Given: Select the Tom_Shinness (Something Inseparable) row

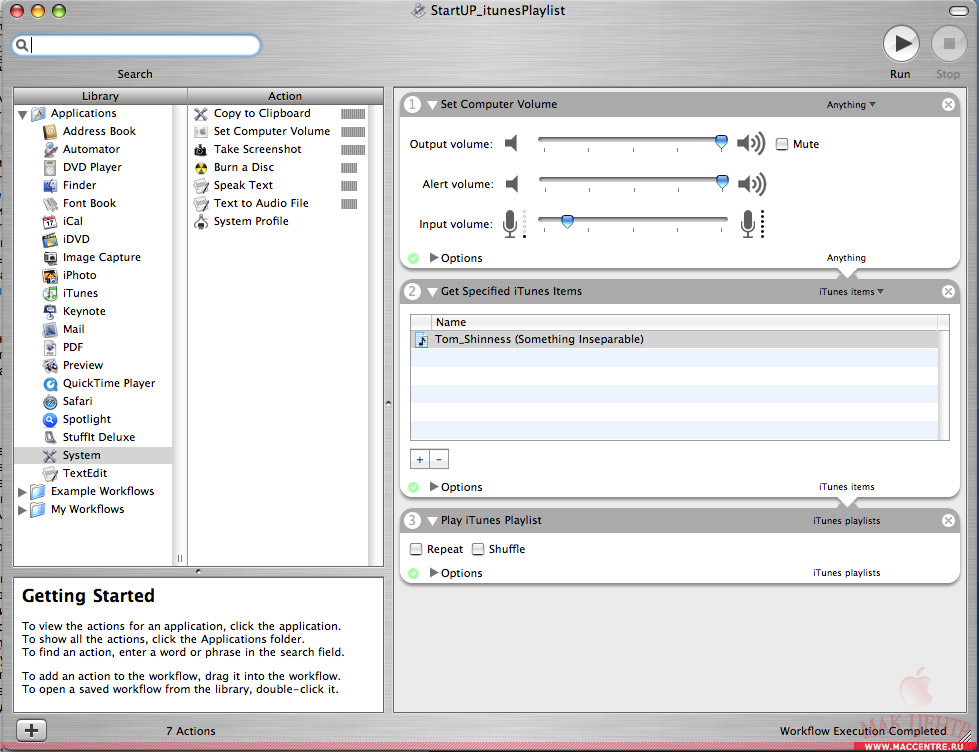Looking at the screenshot, I should [674, 340].
